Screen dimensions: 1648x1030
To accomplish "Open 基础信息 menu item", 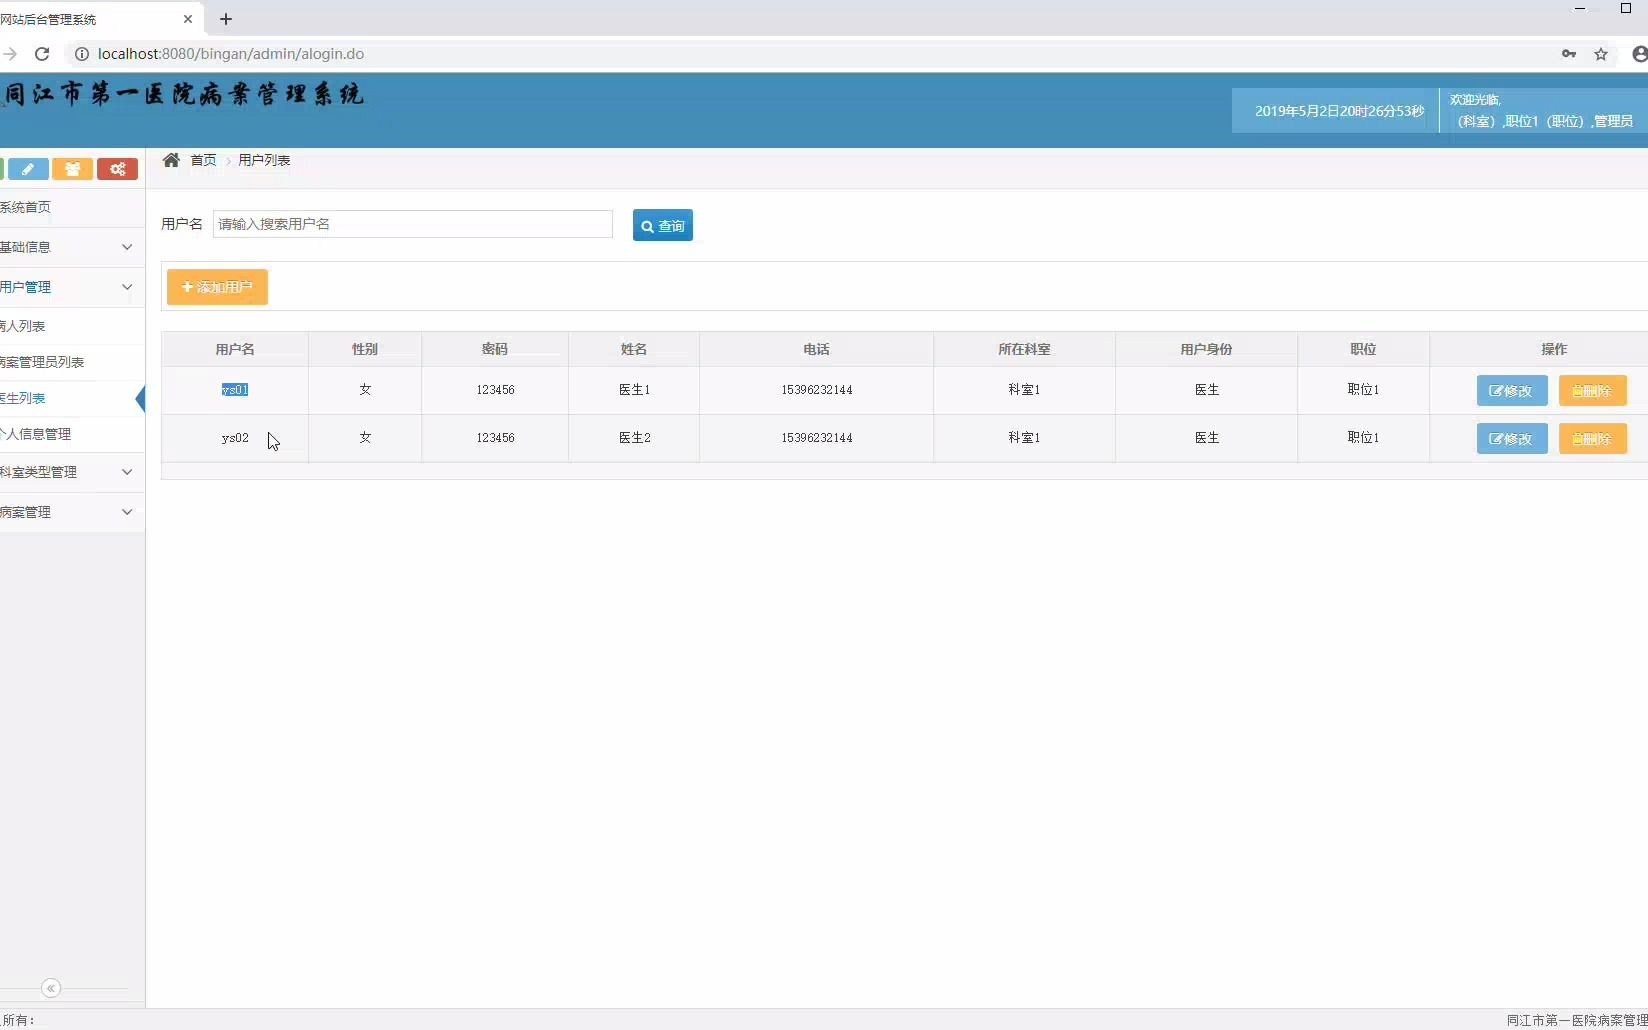I will [72, 247].
